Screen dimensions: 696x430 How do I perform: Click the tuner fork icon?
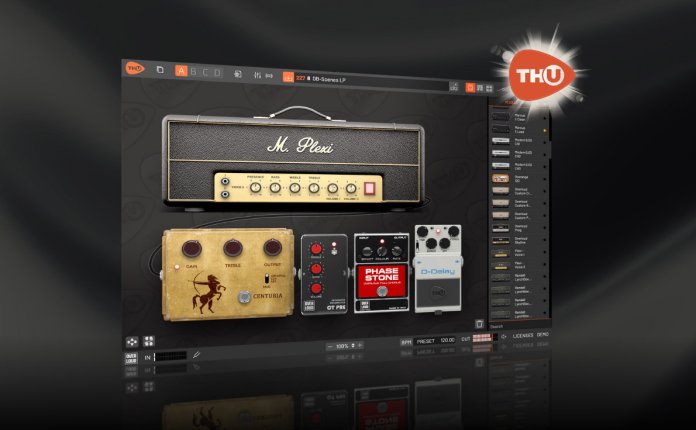pos(197,353)
